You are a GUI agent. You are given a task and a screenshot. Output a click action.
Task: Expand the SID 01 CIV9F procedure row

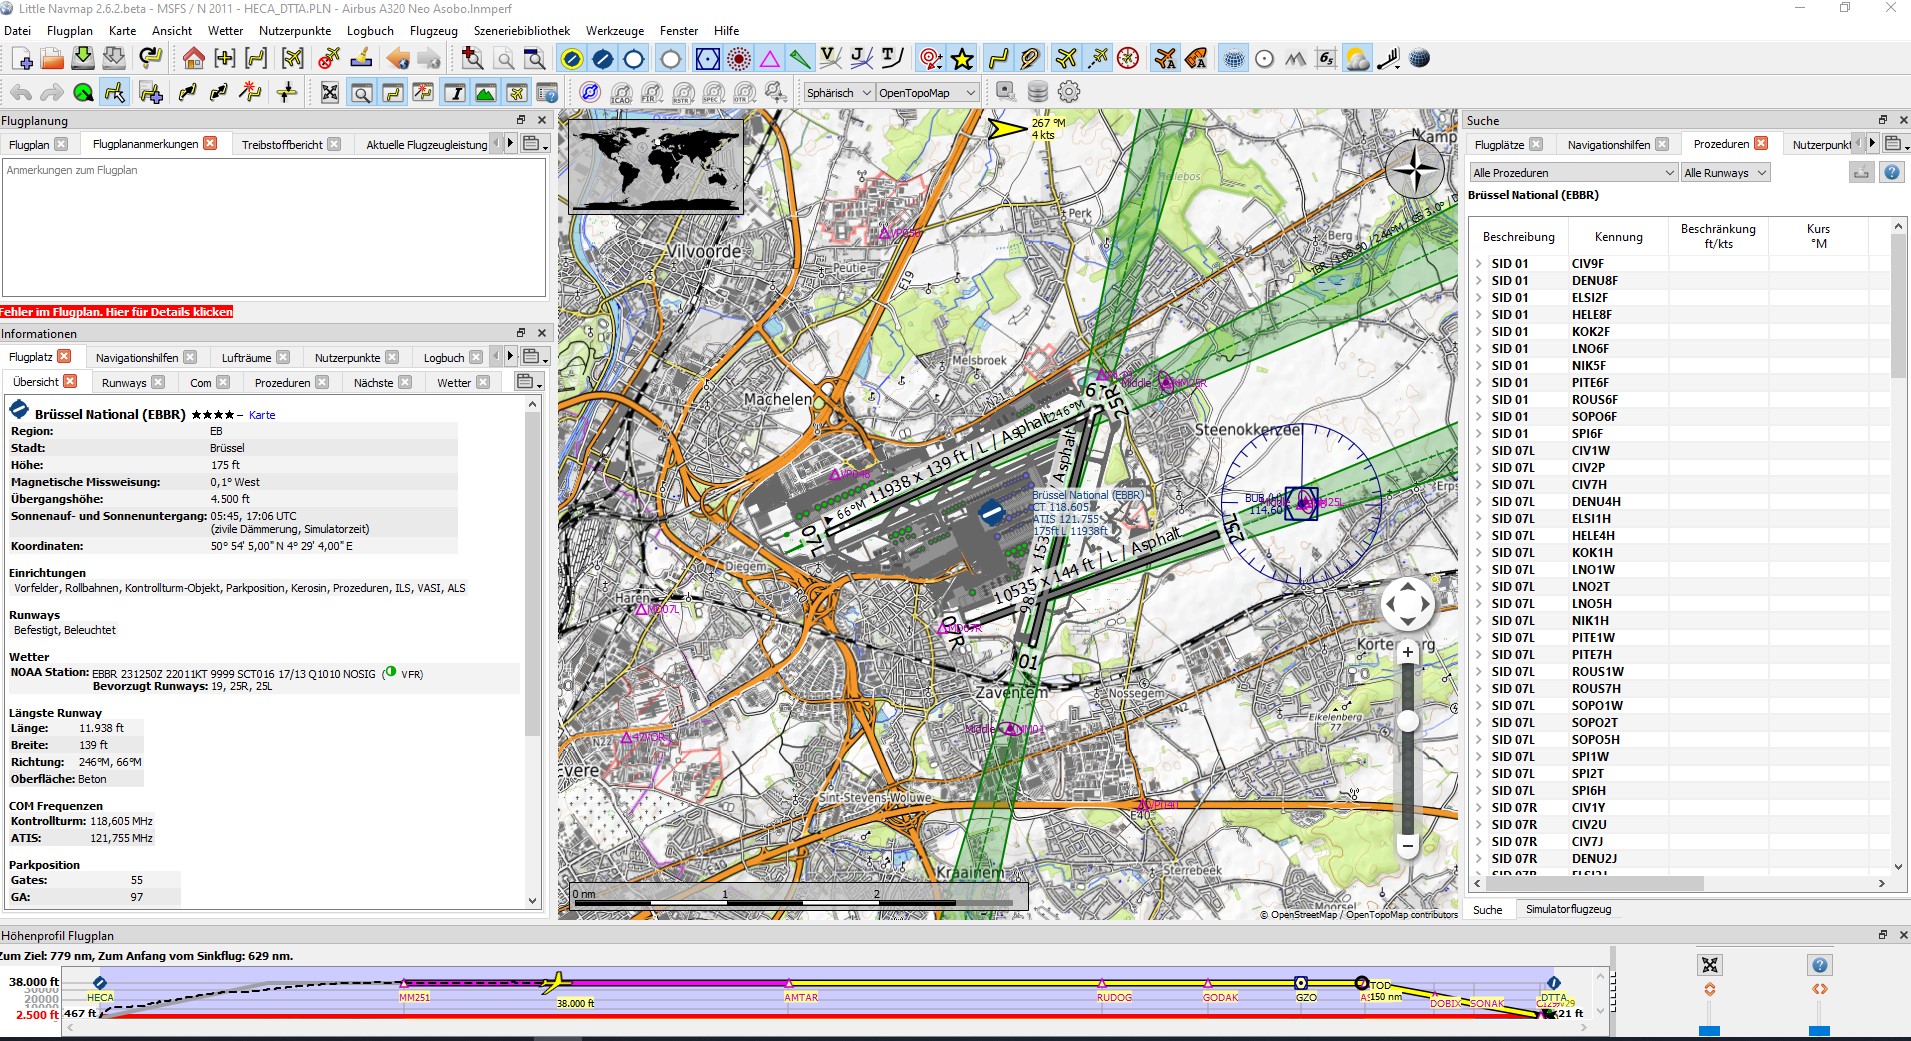click(1479, 264)
